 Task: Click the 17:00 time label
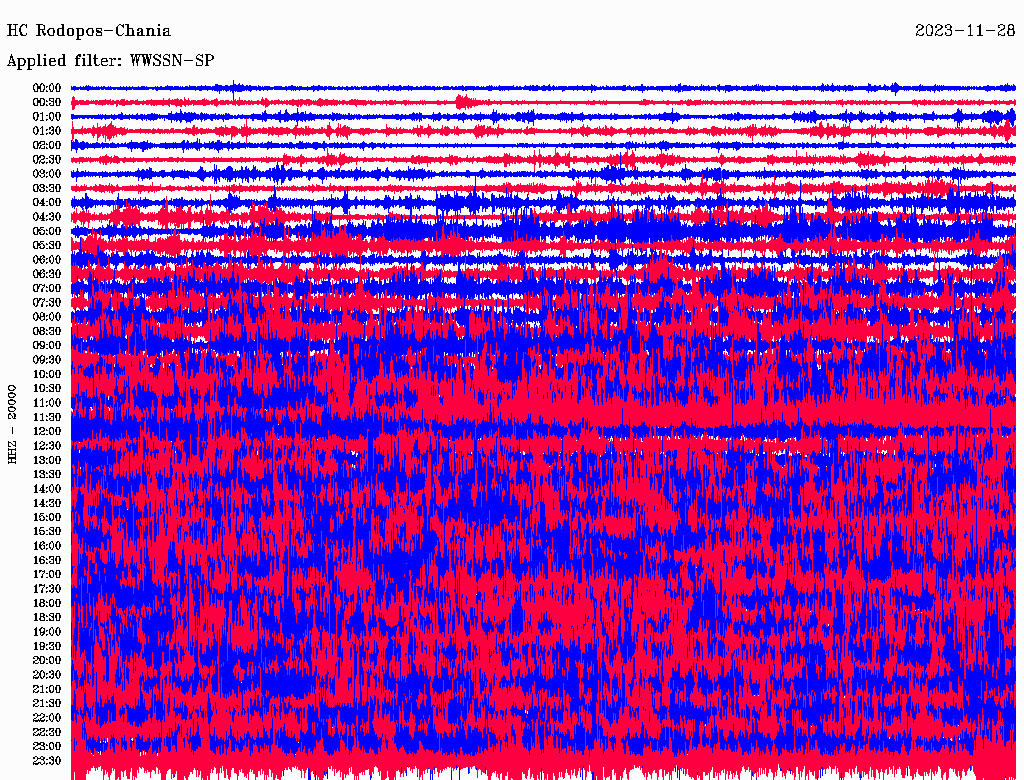(x=47, y=574)
